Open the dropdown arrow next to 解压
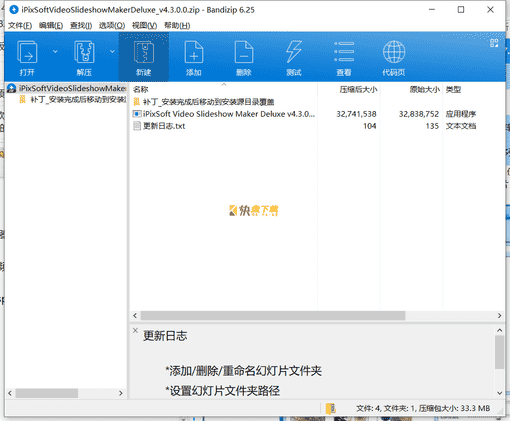 point(112,51)
